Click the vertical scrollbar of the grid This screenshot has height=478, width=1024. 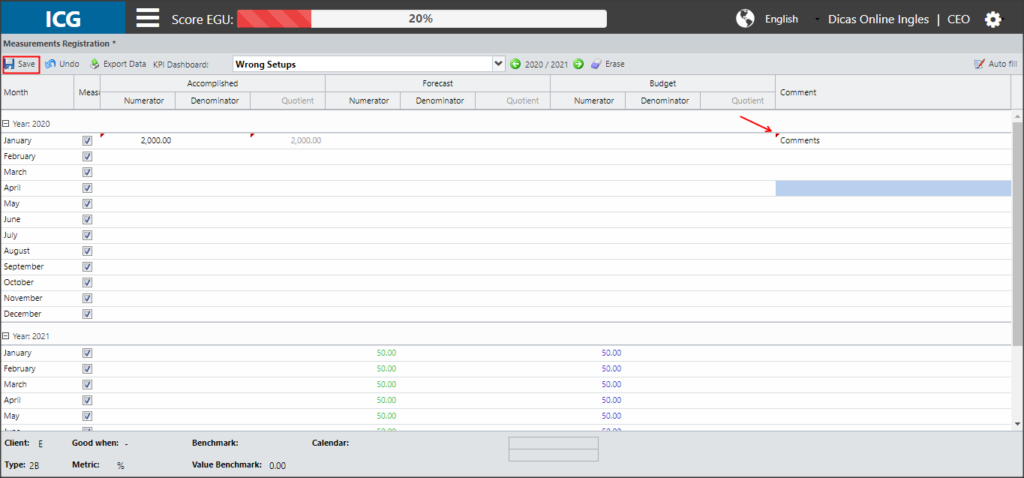coord(1017,233)
